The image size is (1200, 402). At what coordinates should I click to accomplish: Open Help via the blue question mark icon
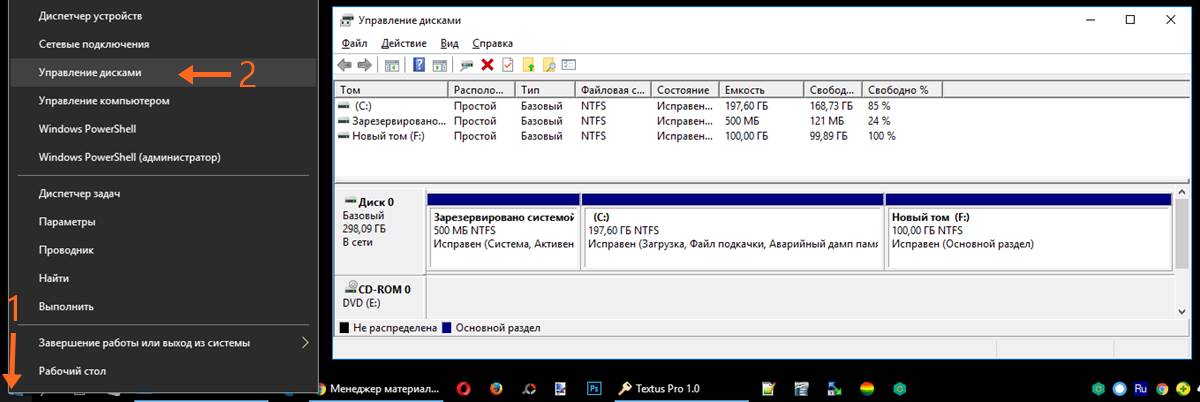point(419,65)
